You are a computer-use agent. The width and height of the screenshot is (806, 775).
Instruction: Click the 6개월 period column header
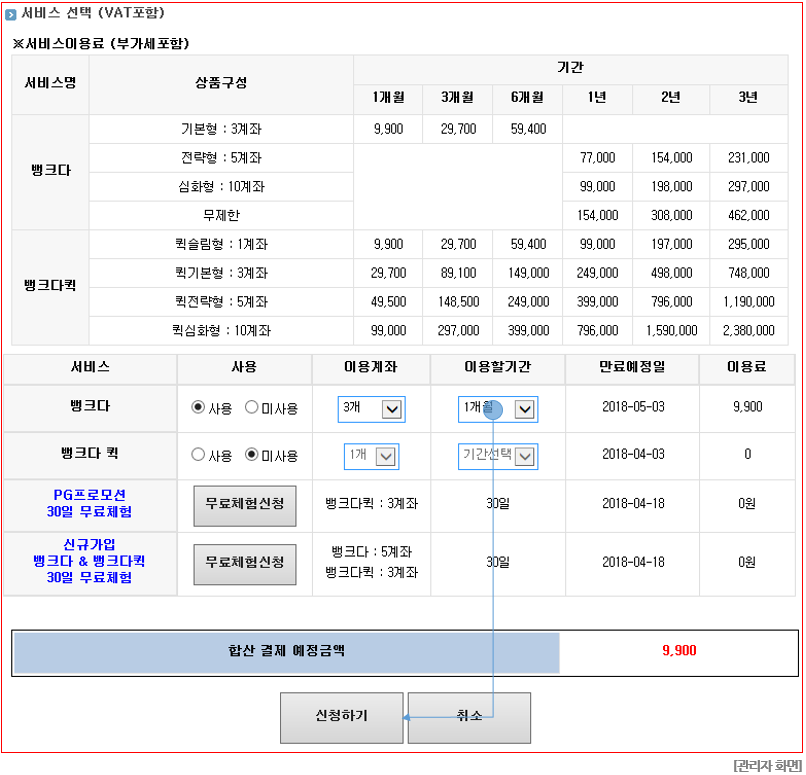click(x=527, y=97)
